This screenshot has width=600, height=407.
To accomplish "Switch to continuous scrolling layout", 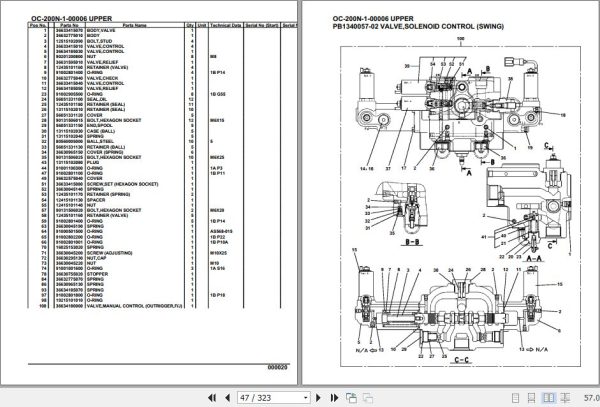I will click(532, 398).
